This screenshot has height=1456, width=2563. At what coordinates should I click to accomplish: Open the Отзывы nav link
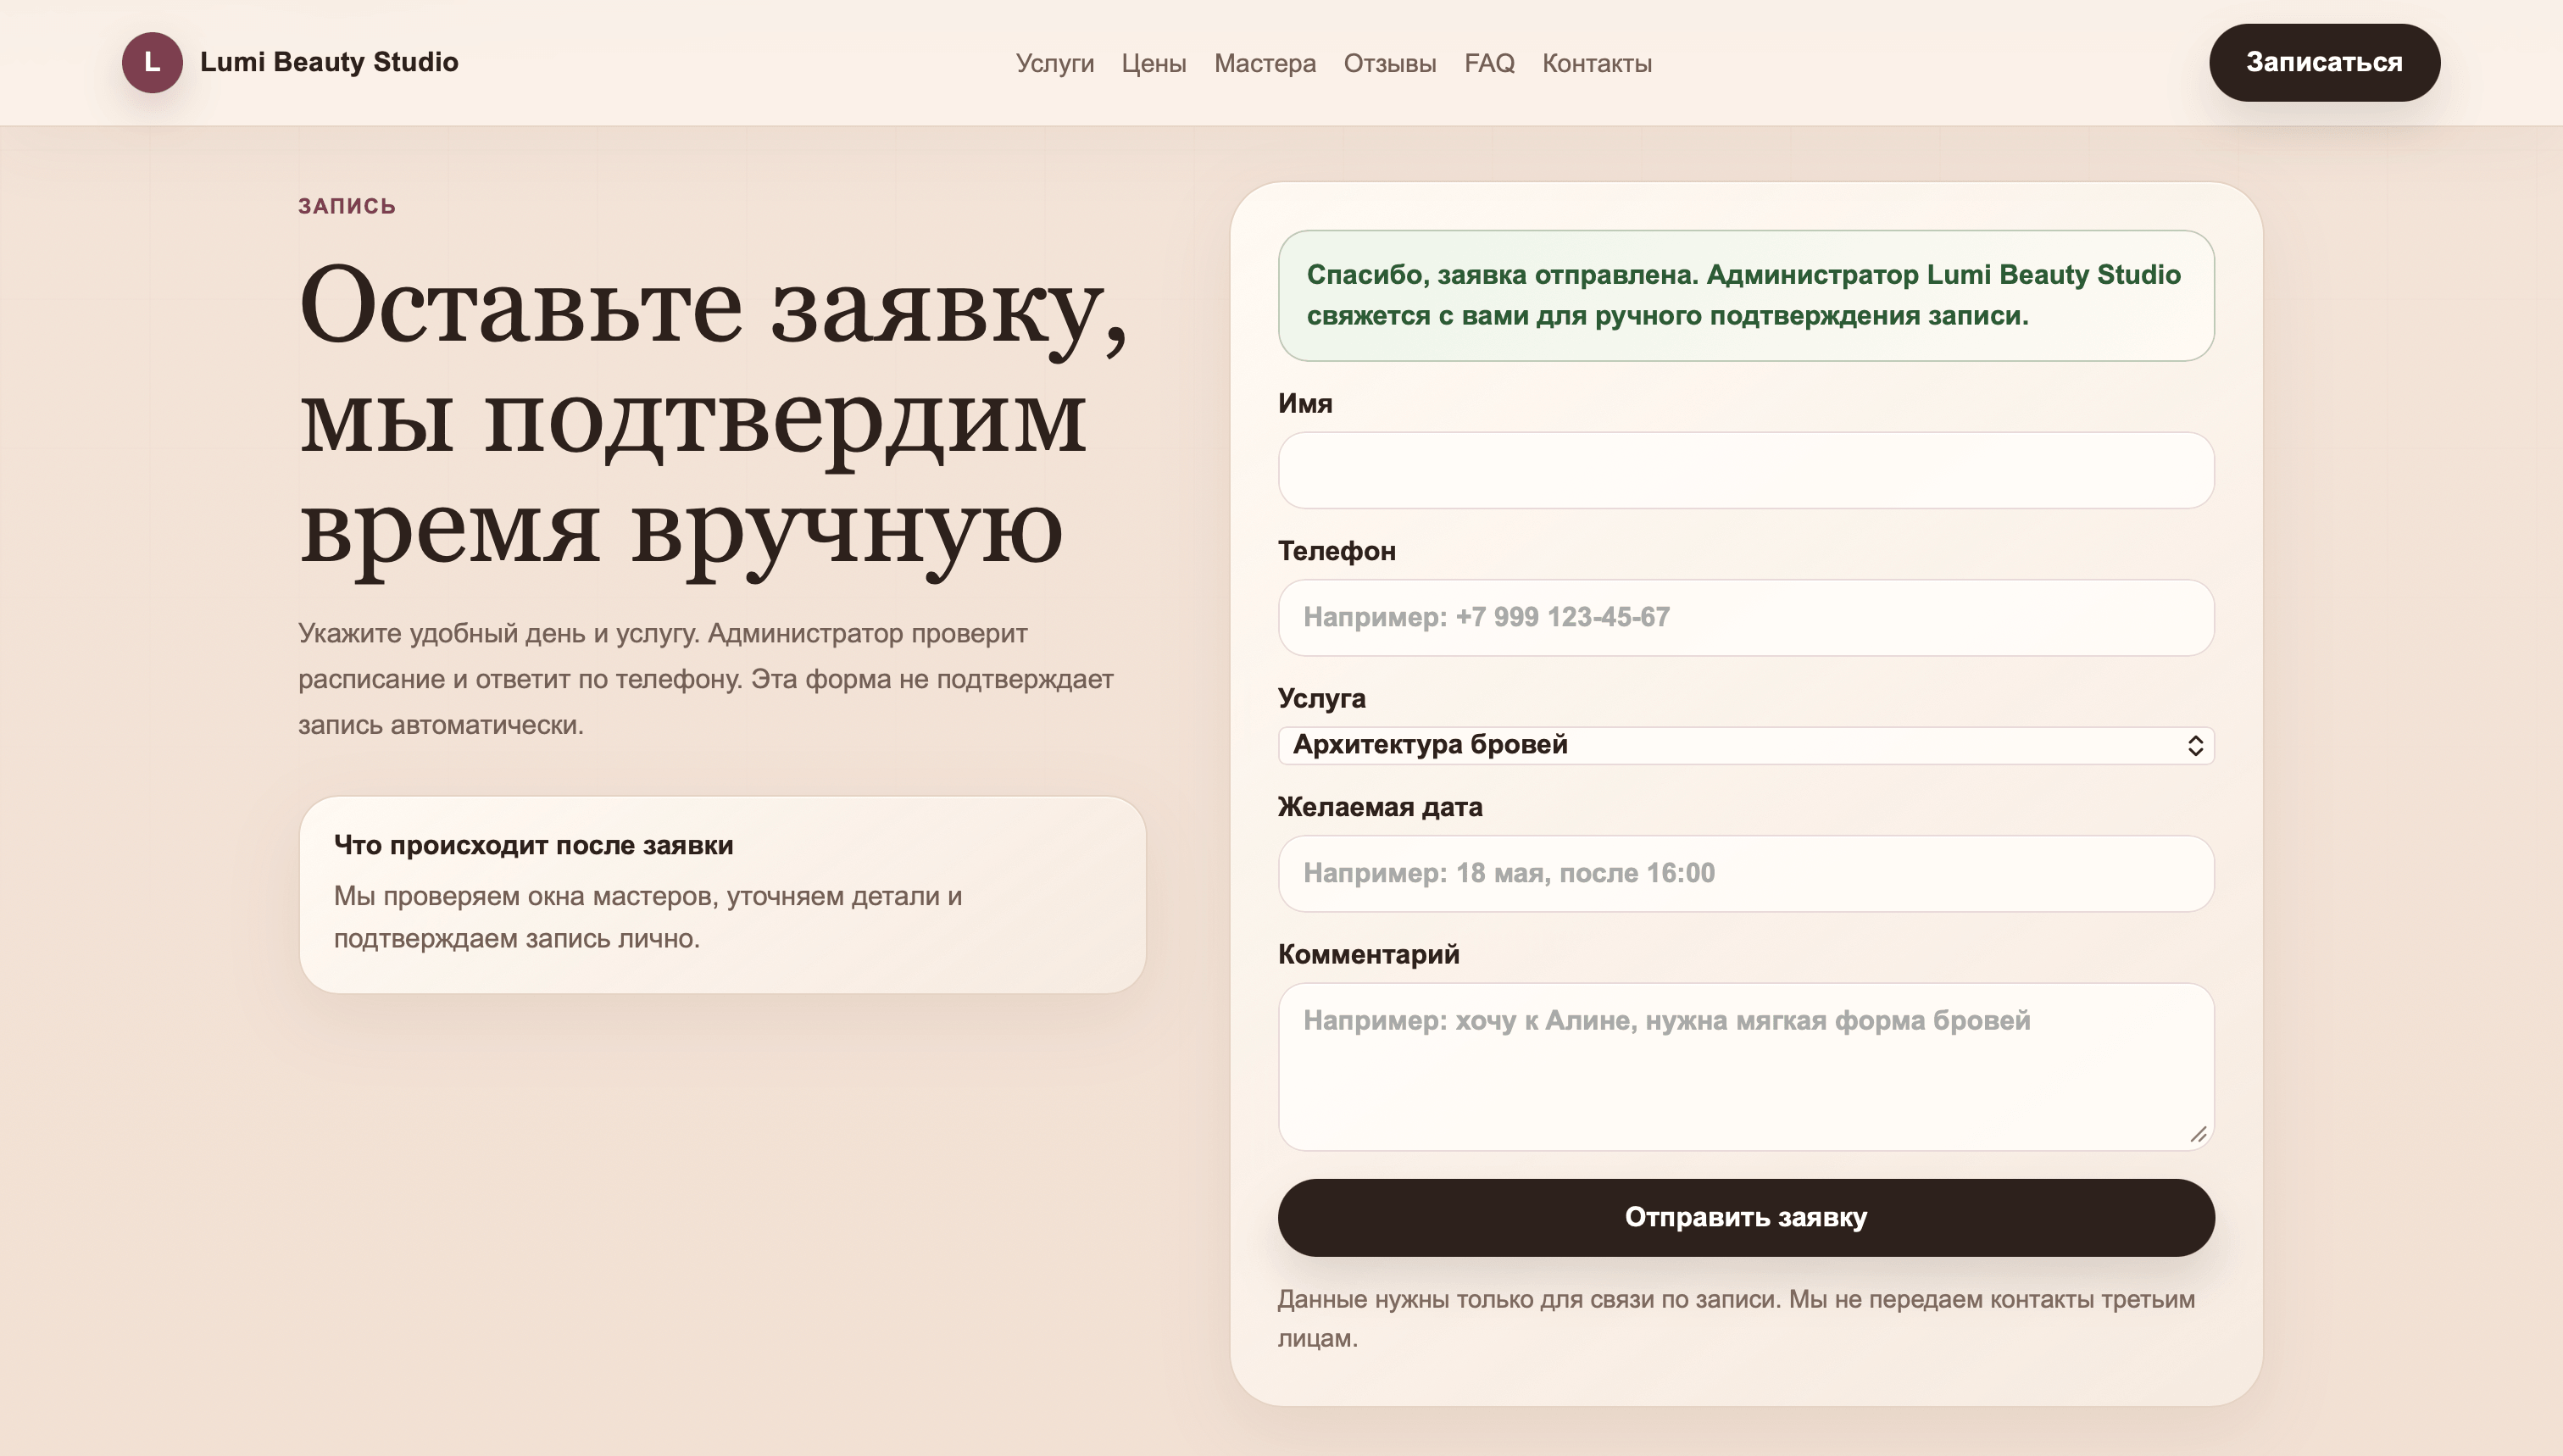[x=1390, y=63]
